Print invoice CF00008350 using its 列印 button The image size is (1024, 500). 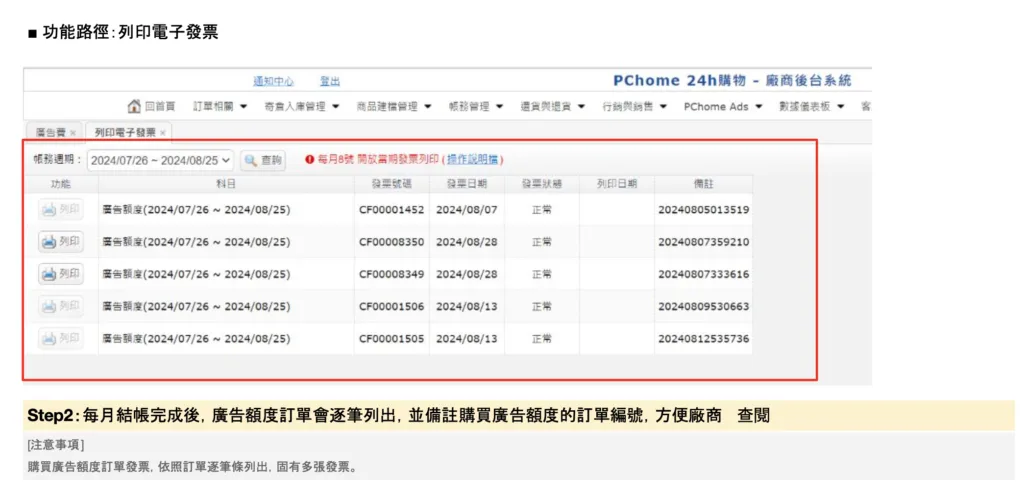pyautogui.click(x=61, y=242)
